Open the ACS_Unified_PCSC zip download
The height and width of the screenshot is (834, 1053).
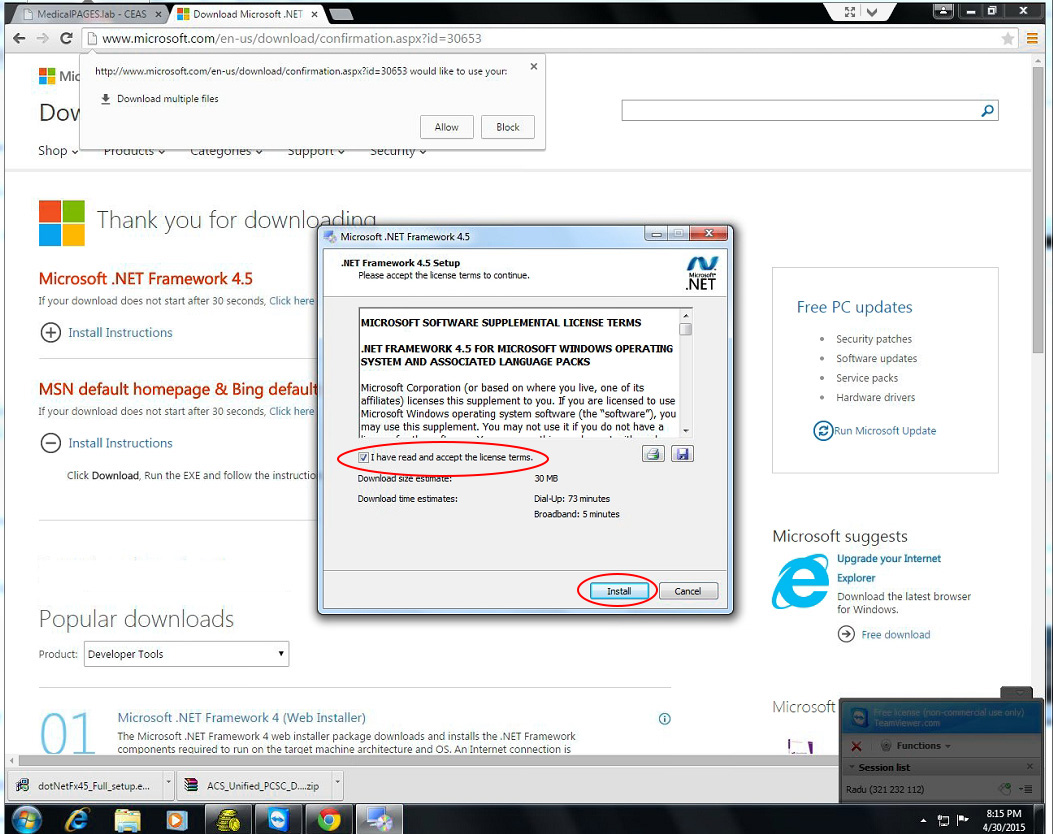[x=255, y=785]
